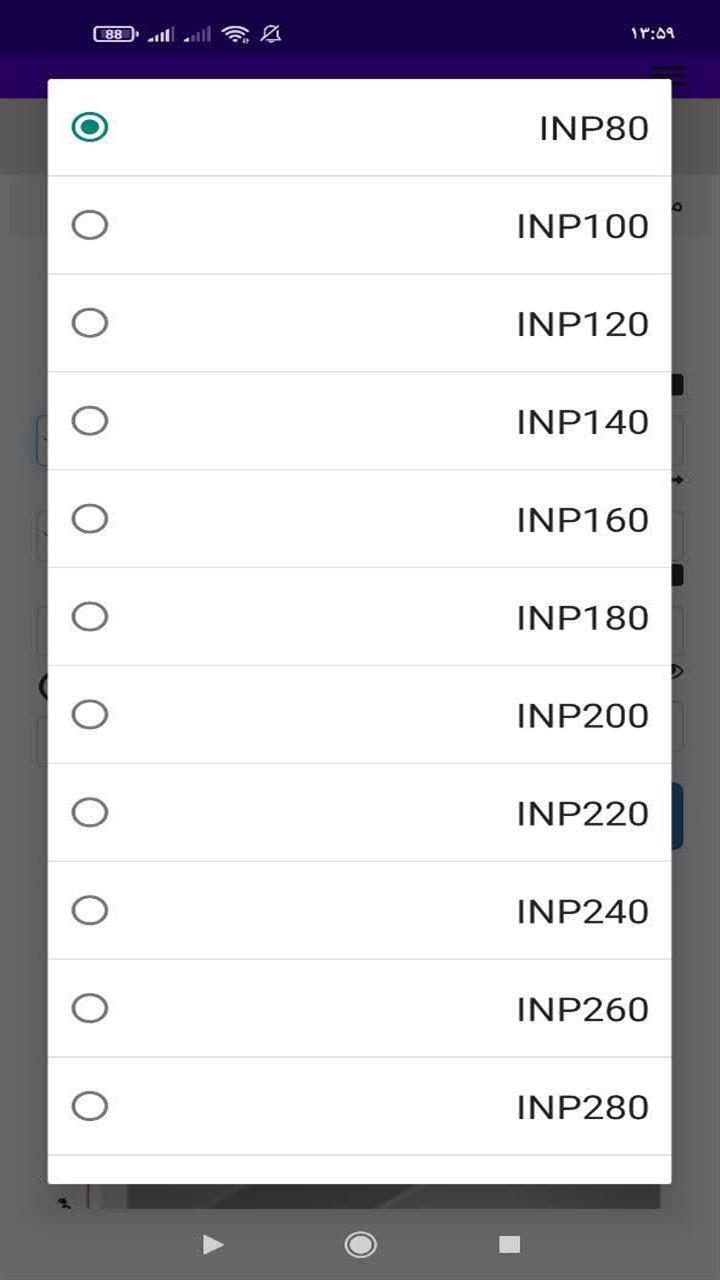720x1280 pixels.
Task: Tap the muted notification bell icon
Action: (x=270, y=34)
